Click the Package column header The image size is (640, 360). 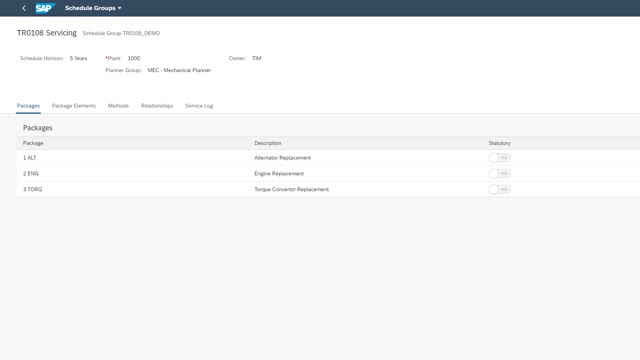pyautogui.click(x=33, y=143)
